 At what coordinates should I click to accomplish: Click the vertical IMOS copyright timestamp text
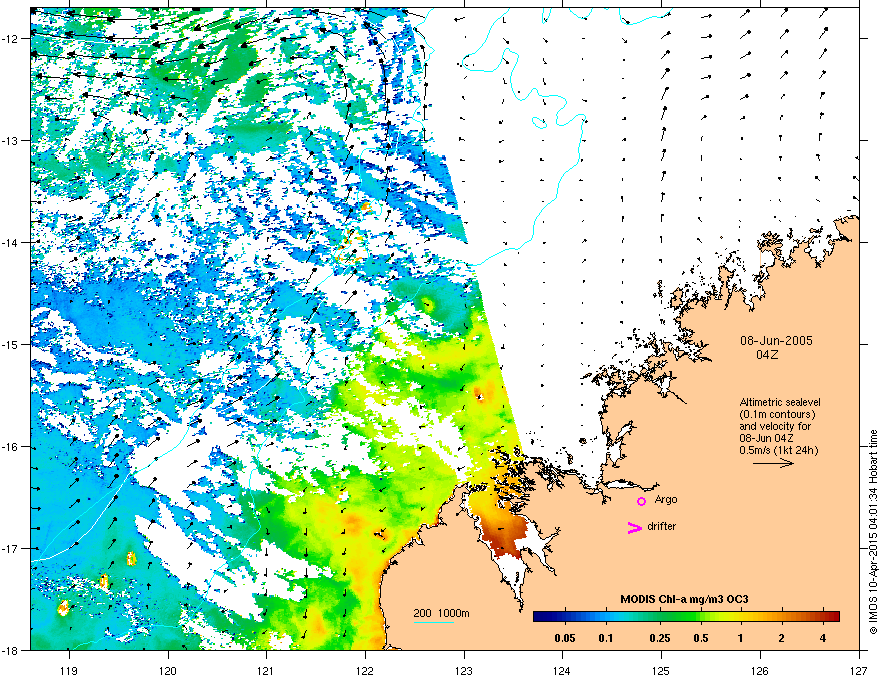873,532
